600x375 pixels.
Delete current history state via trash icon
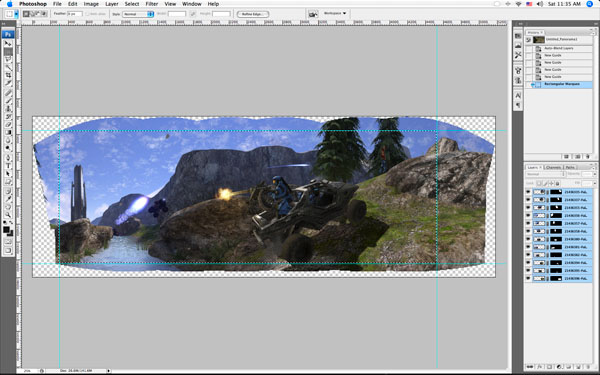(x=588, y=157)
